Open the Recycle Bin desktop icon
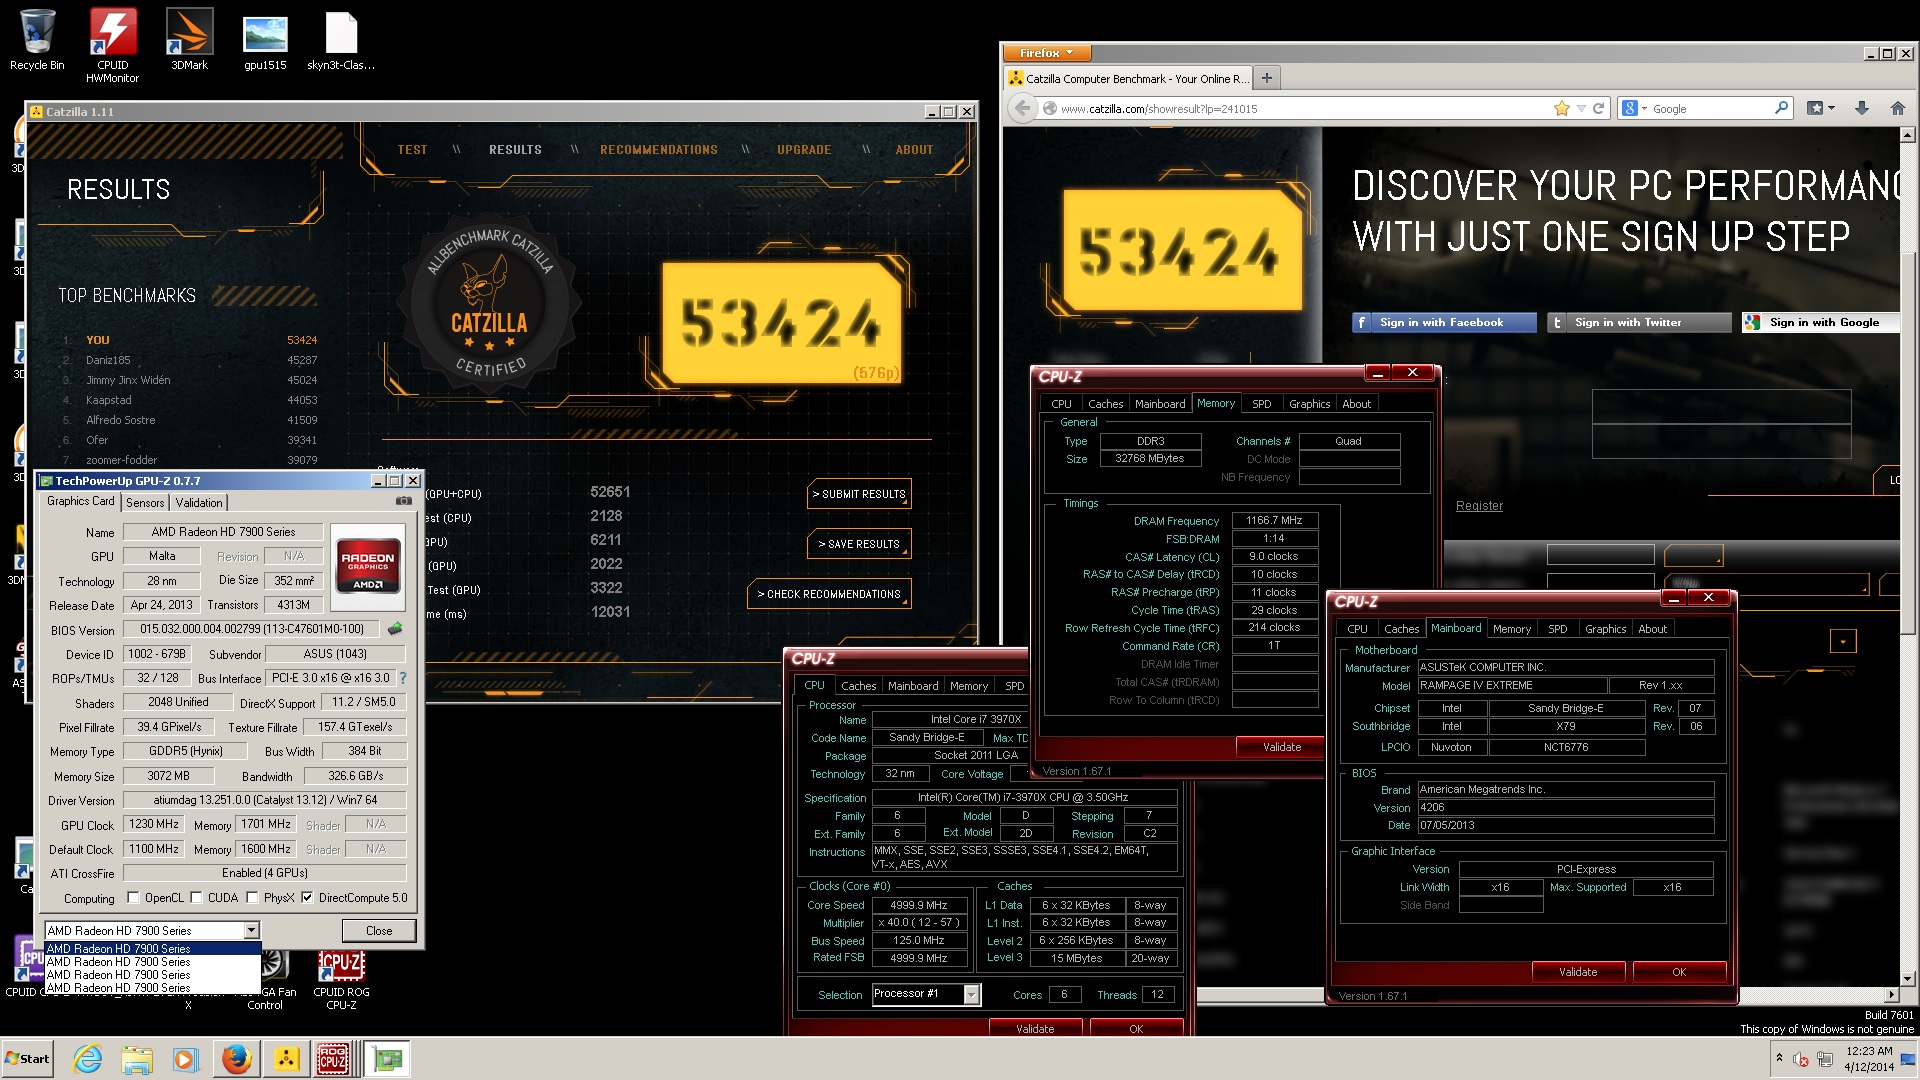The height and width of the screenshot is (1080, 1920). point(37,40)
